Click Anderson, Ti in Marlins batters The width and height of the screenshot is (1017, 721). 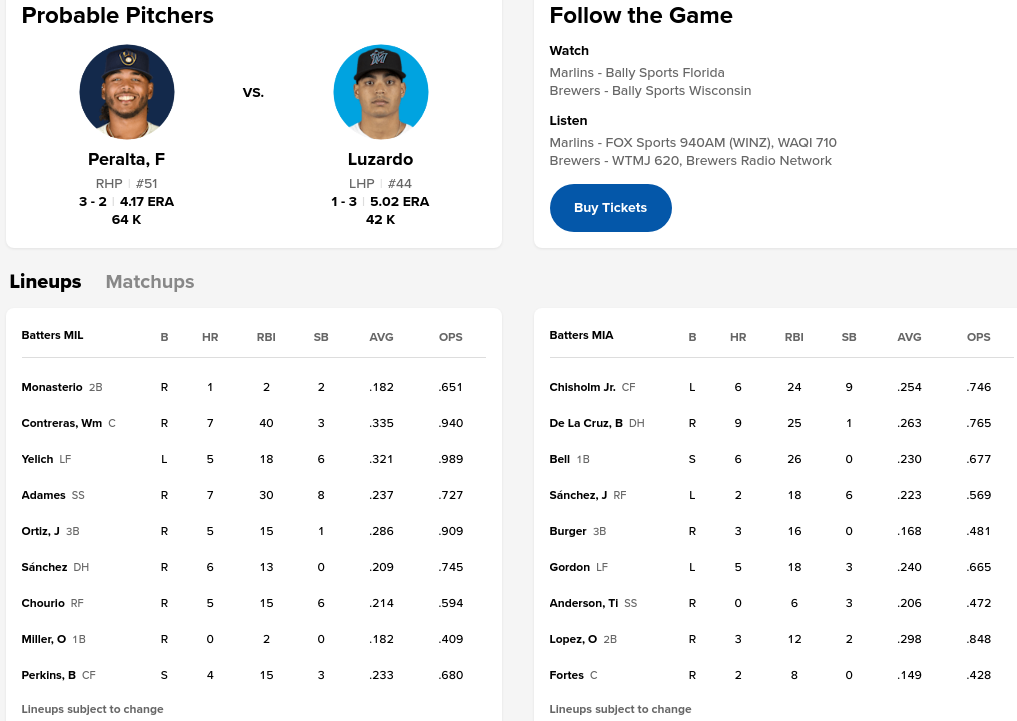[x=584, y=603]
